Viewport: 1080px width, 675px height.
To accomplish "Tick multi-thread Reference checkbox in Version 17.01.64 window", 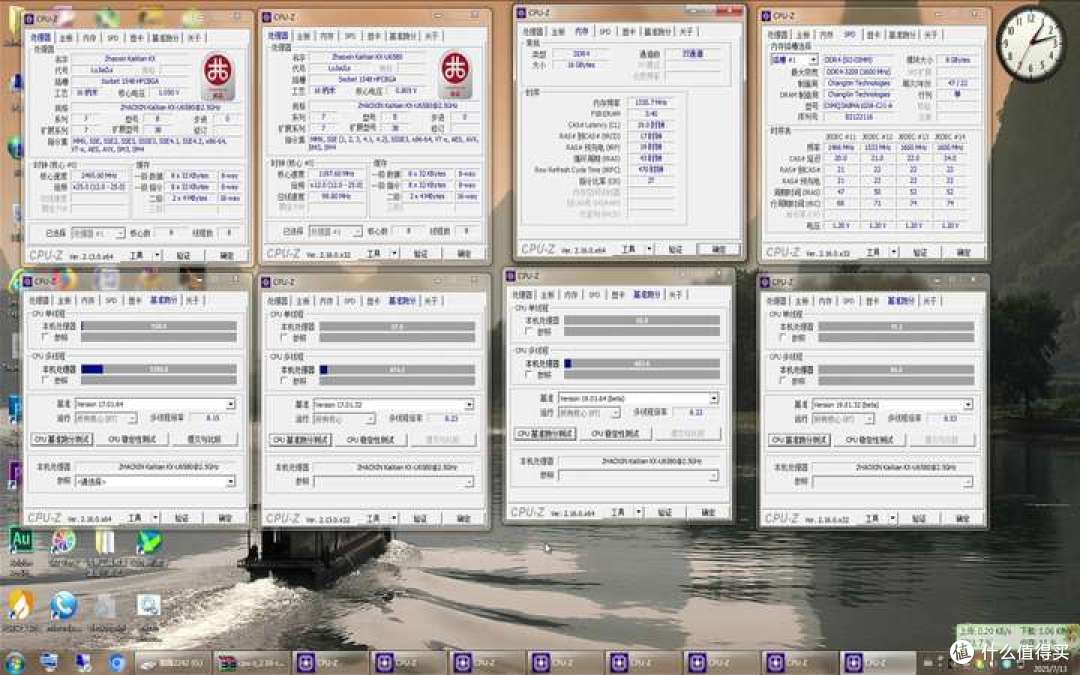I will tap(45, 380).
